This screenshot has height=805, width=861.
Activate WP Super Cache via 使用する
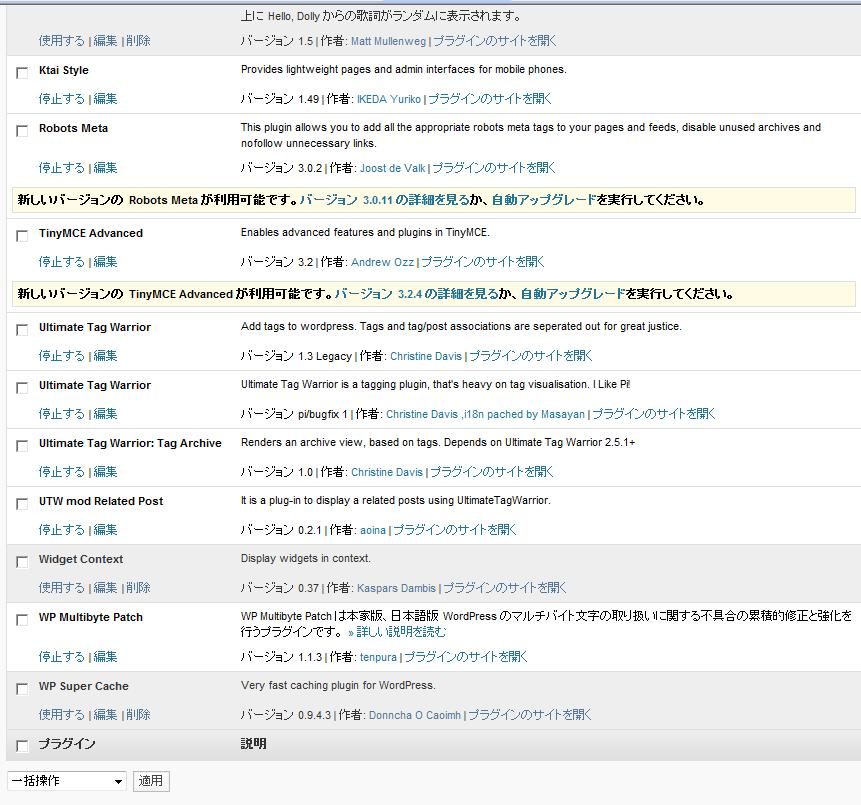62,715
